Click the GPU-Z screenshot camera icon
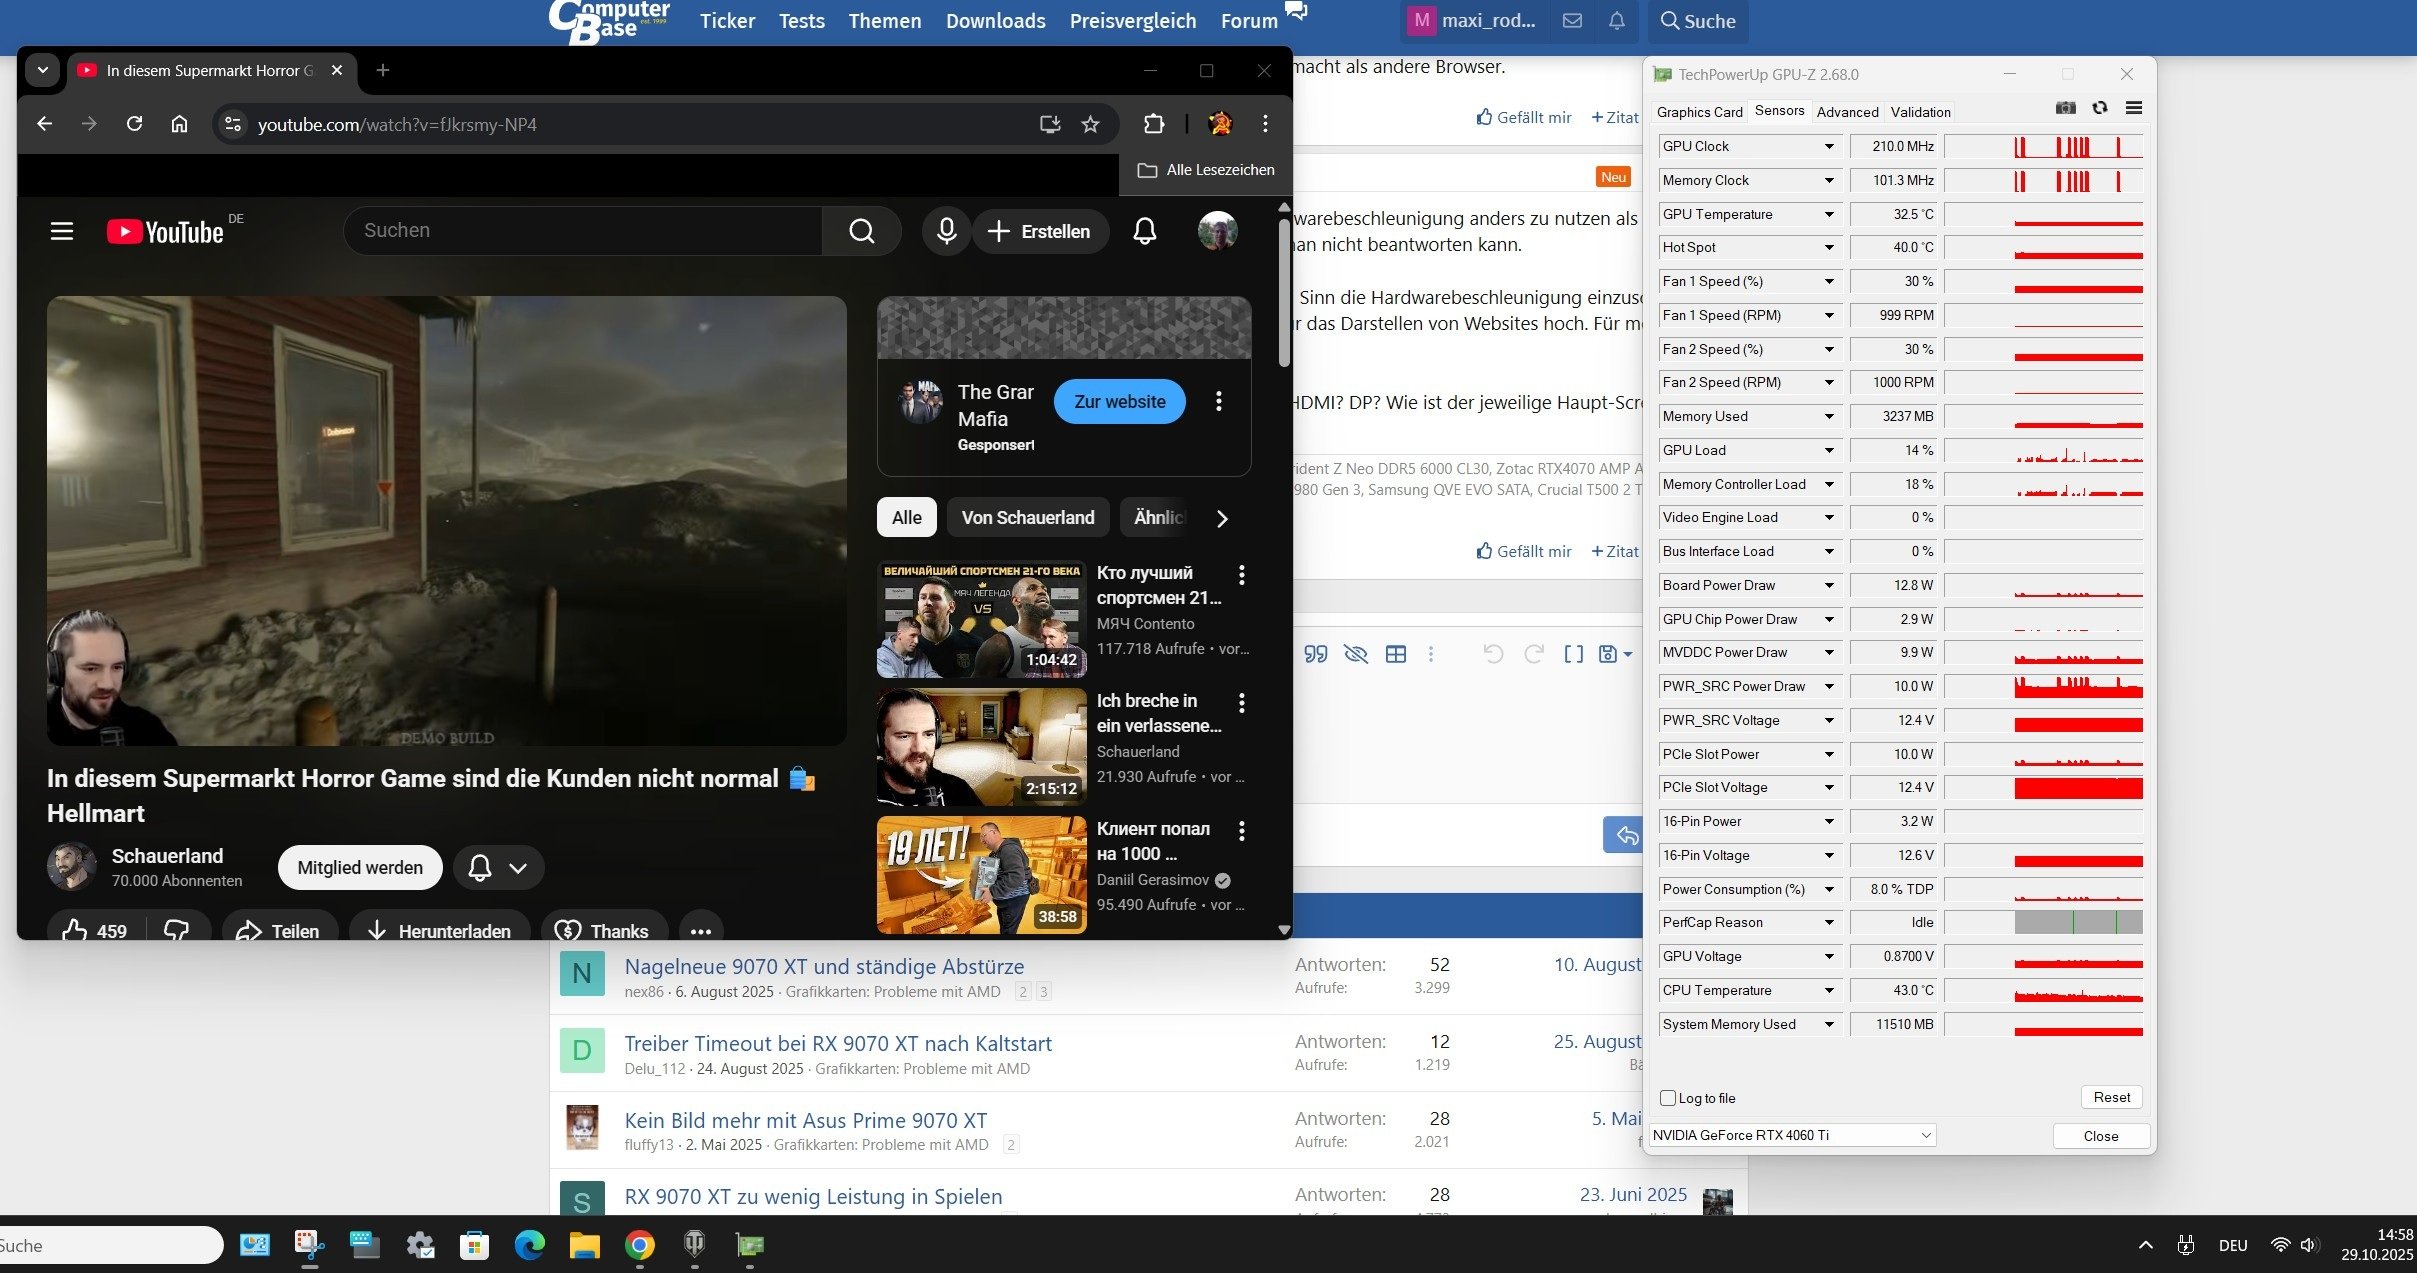2417x1273 pixels. pyautogui.click(x=2065, y=108)
